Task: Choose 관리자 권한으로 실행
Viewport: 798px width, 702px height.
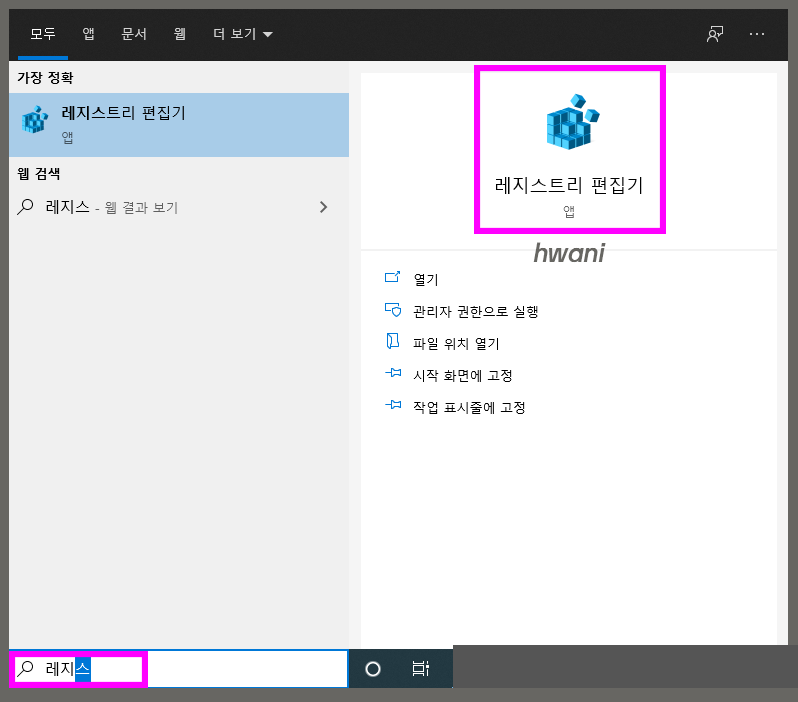Action: [x=476, y=312]
